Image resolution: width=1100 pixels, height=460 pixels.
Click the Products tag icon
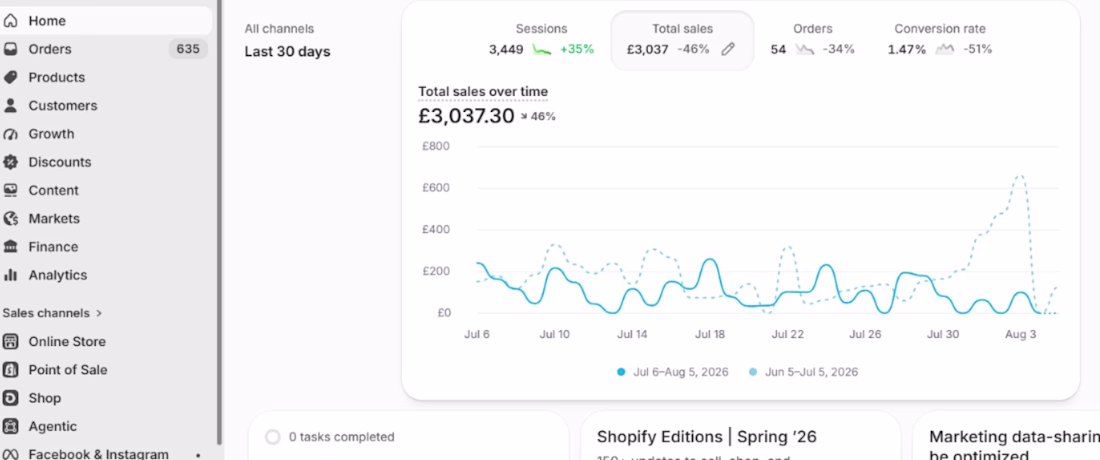10,77
